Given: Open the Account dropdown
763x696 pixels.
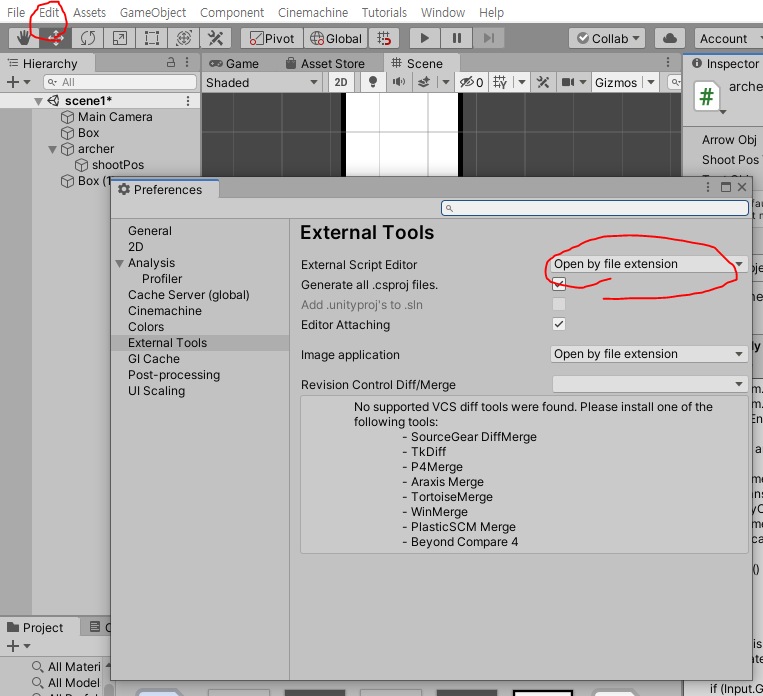Looking at the screenshot, I should click(x=728, y=38).
